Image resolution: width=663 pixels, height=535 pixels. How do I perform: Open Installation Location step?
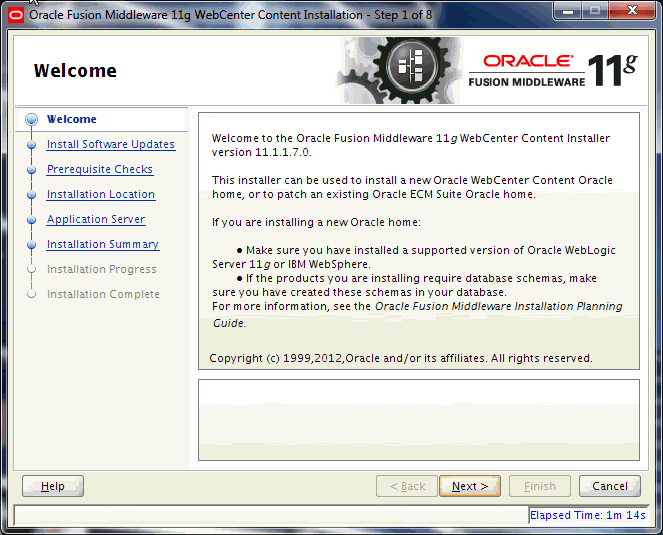click(x=101, y=194)
